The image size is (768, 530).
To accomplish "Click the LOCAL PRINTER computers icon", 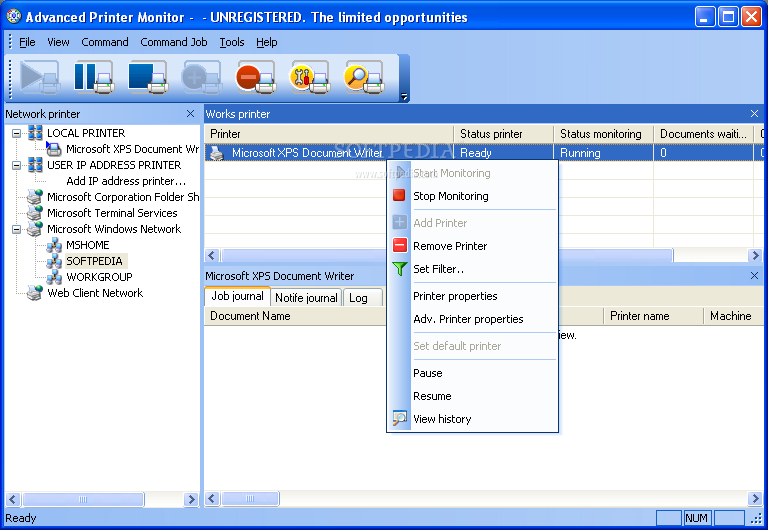I will (x=35, y=133).
